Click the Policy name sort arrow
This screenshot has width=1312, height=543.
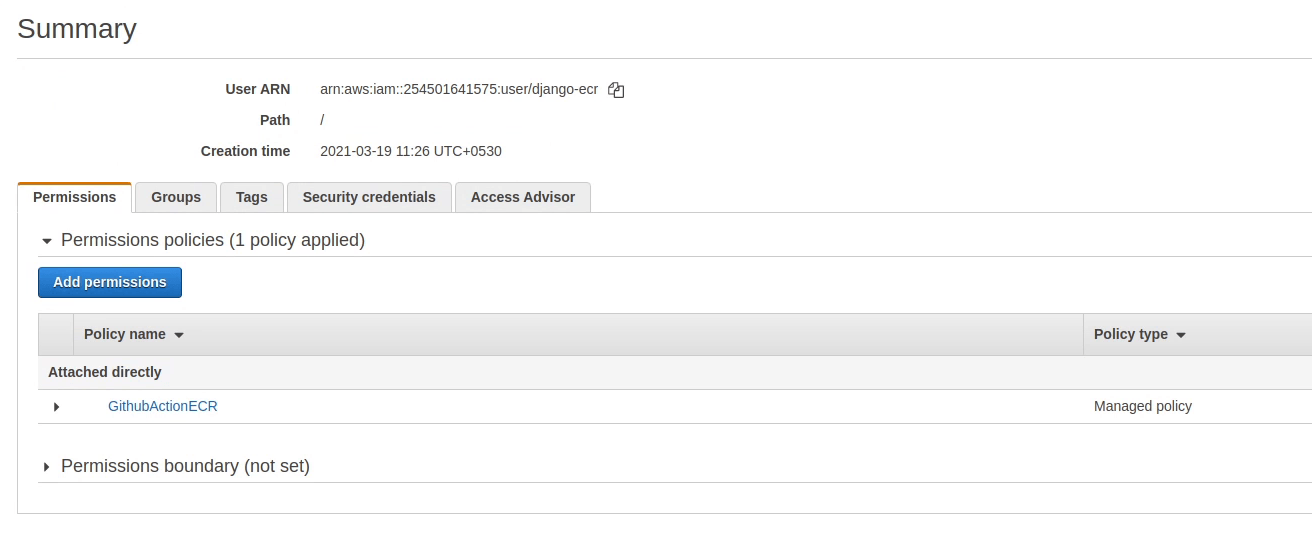[179, 335]
